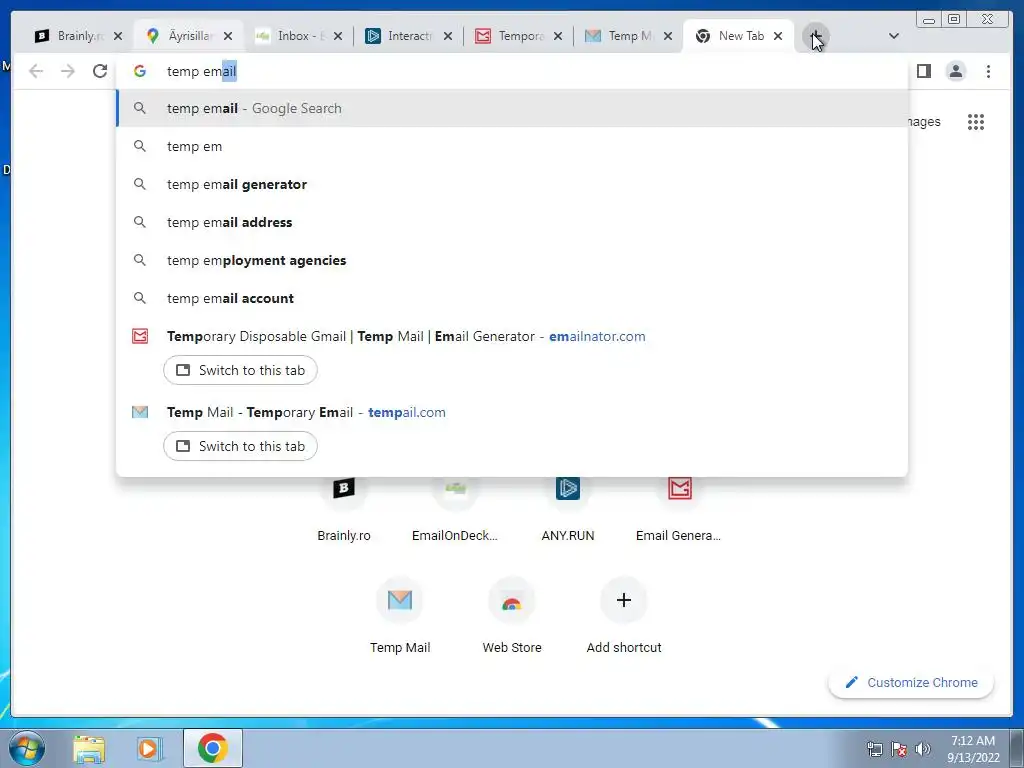This screenshot has height=768, width=1024.
Task: Select 'temp email account' suggestion
Action: pyautogui.click(x=512, y=298)
